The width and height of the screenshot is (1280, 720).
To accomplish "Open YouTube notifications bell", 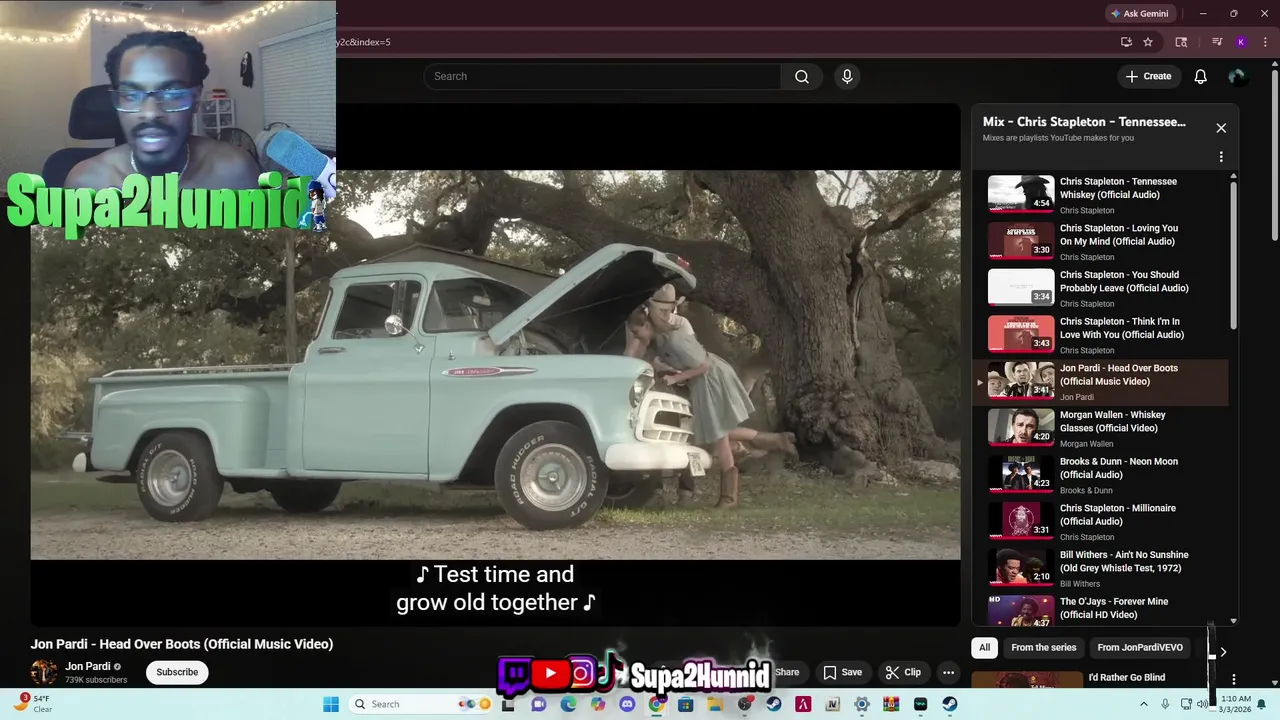I will click(x=1200, y=76).
